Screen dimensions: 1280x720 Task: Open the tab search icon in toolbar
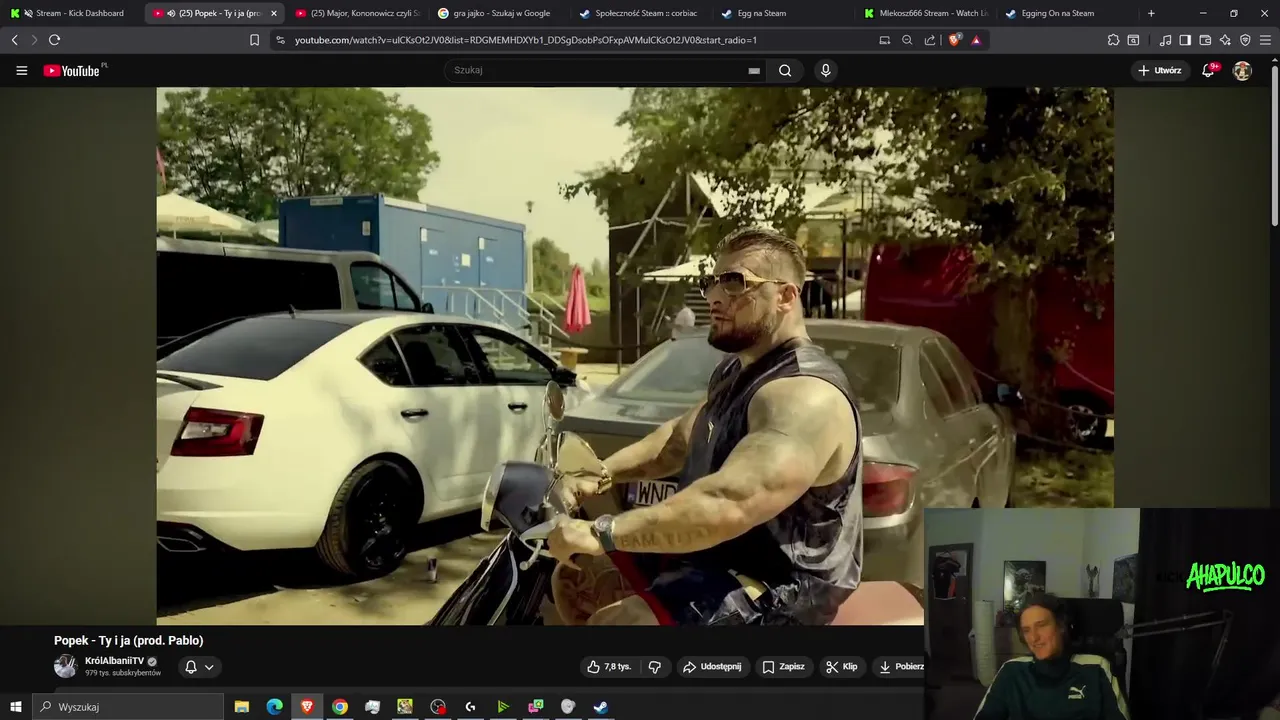tap(1133, 40)
